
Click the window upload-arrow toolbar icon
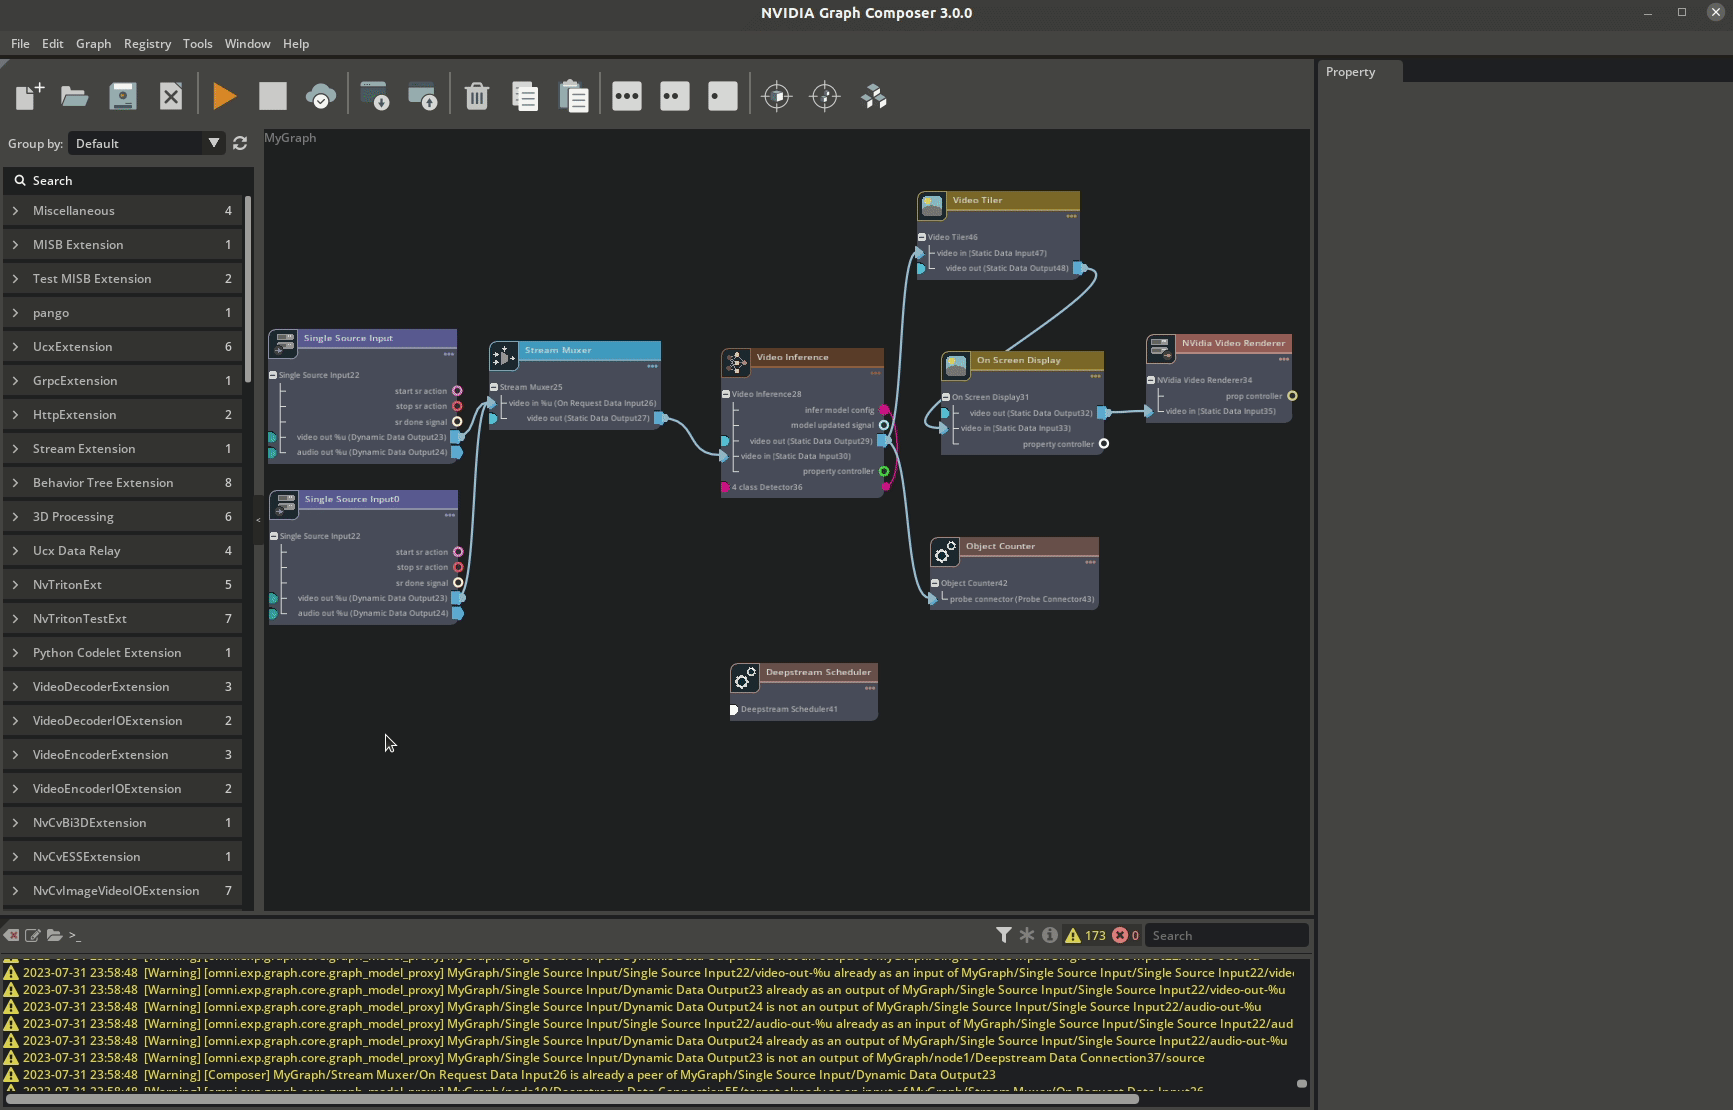tap(422, 96)
